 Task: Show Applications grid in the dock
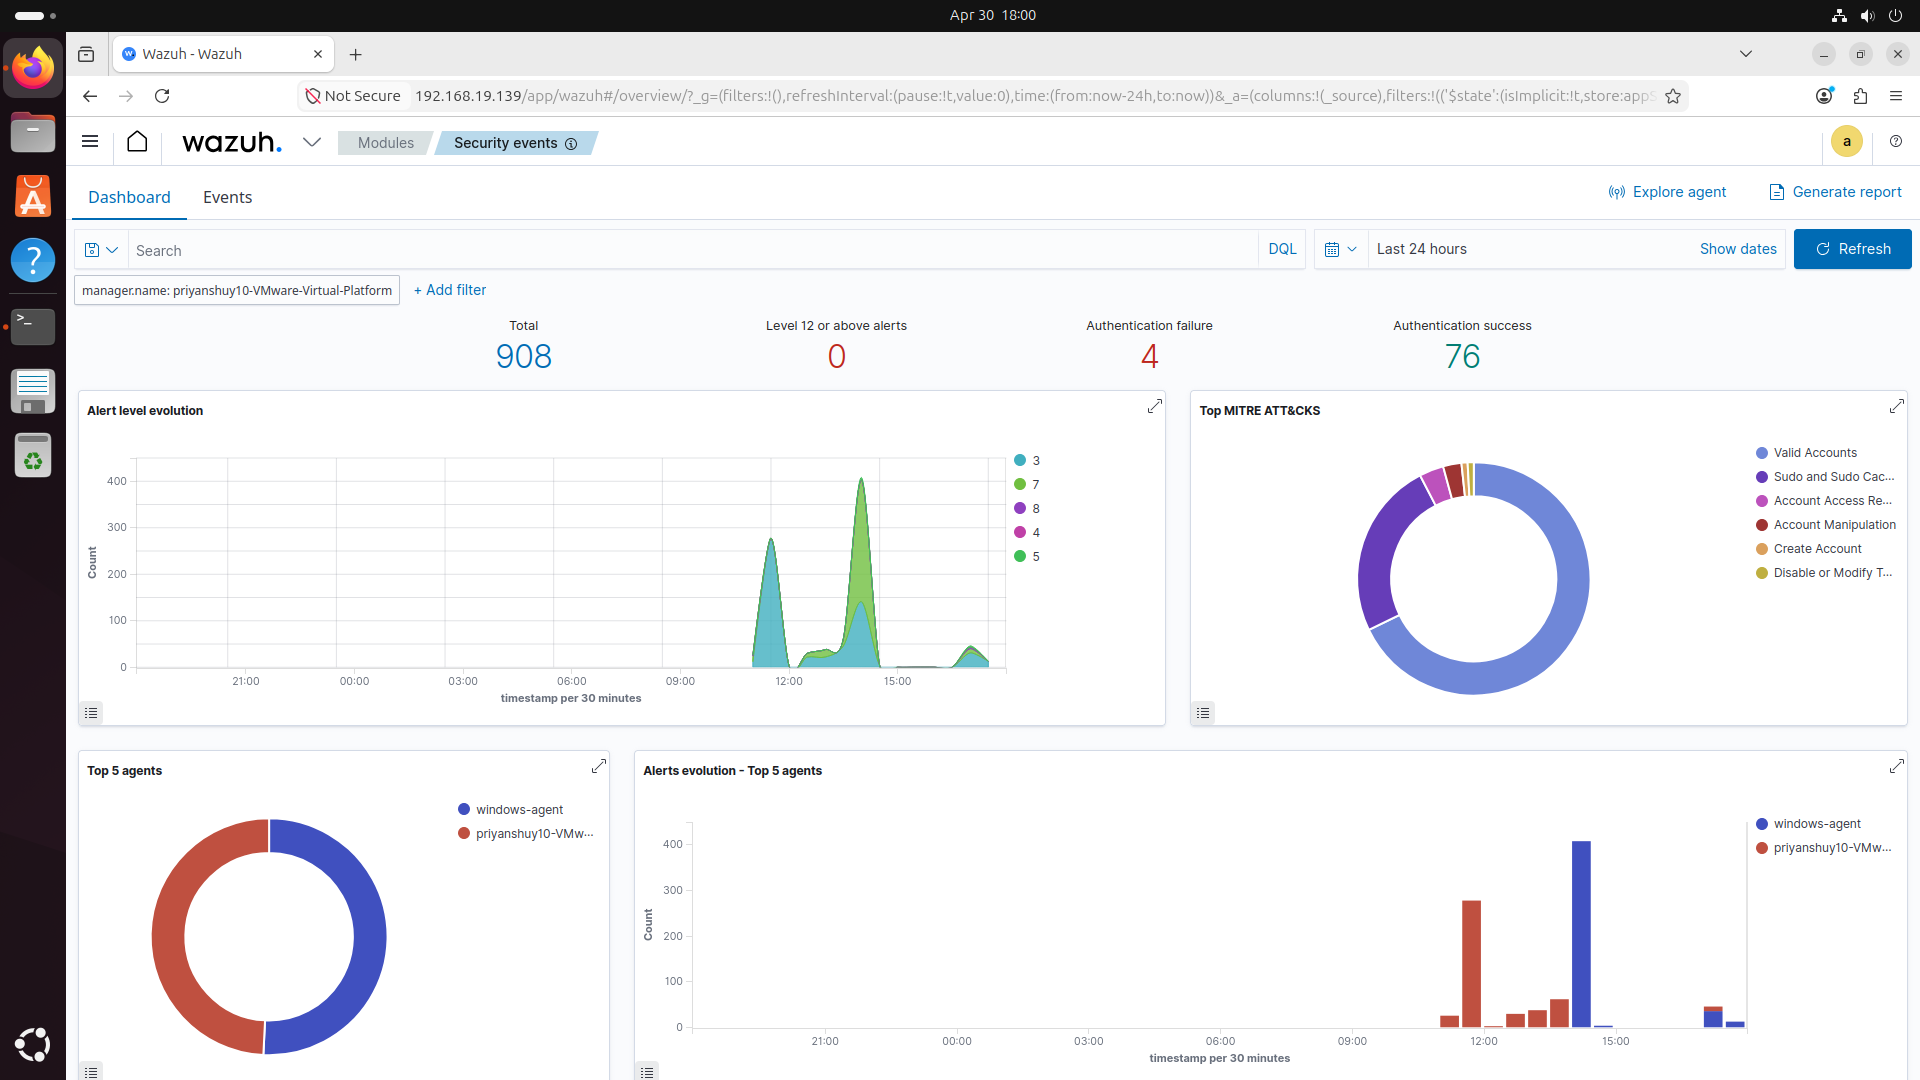(x=33, y=1044)
